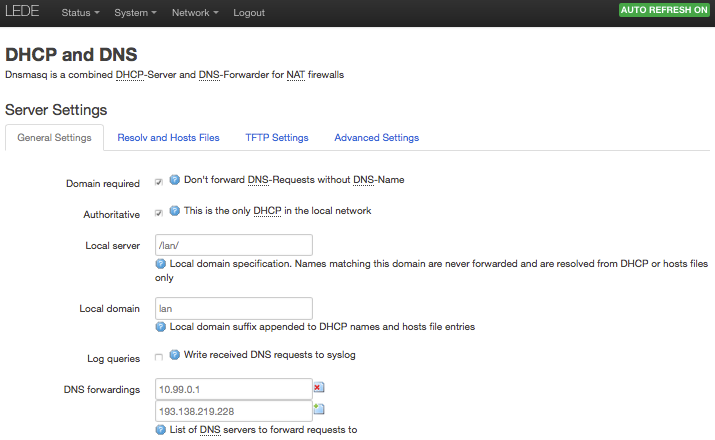
Task: Toggle the Authoritative checkbox
Action: [159, 213]
